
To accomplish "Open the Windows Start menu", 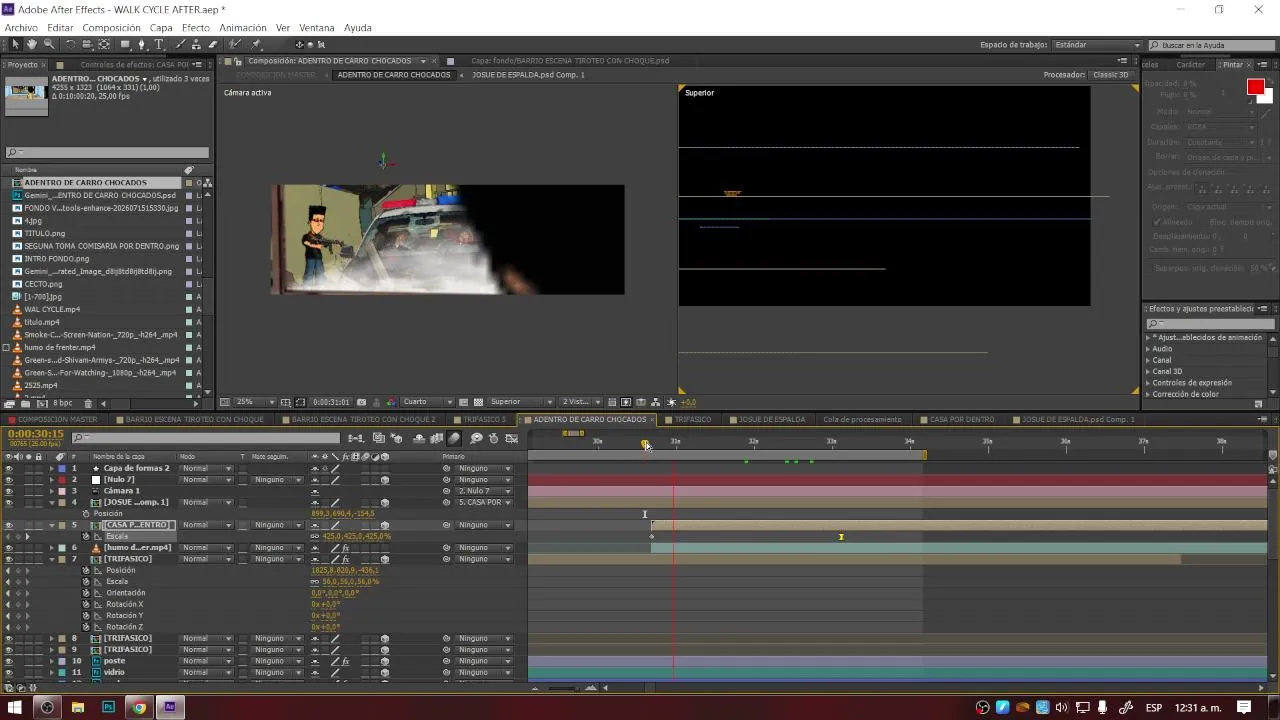I will pyautogui.click(x=15, y=707).
